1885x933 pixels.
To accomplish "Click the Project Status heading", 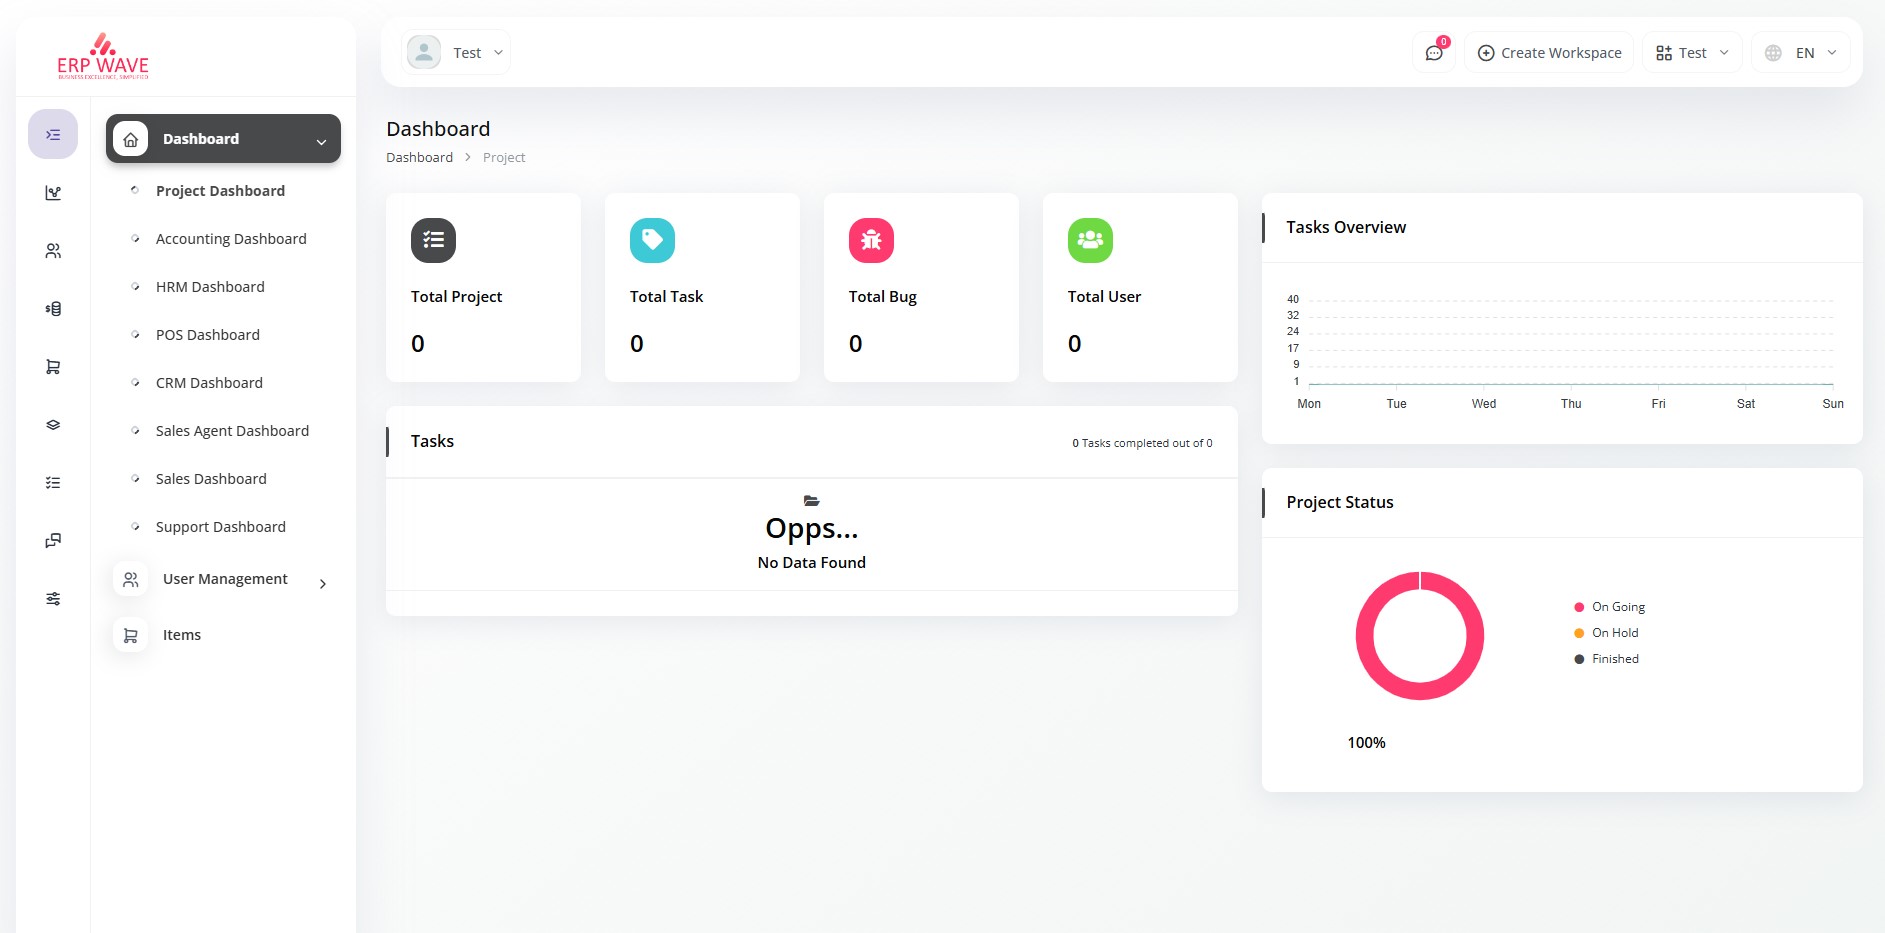I will pyautogui.click(x=1340, y=502).
